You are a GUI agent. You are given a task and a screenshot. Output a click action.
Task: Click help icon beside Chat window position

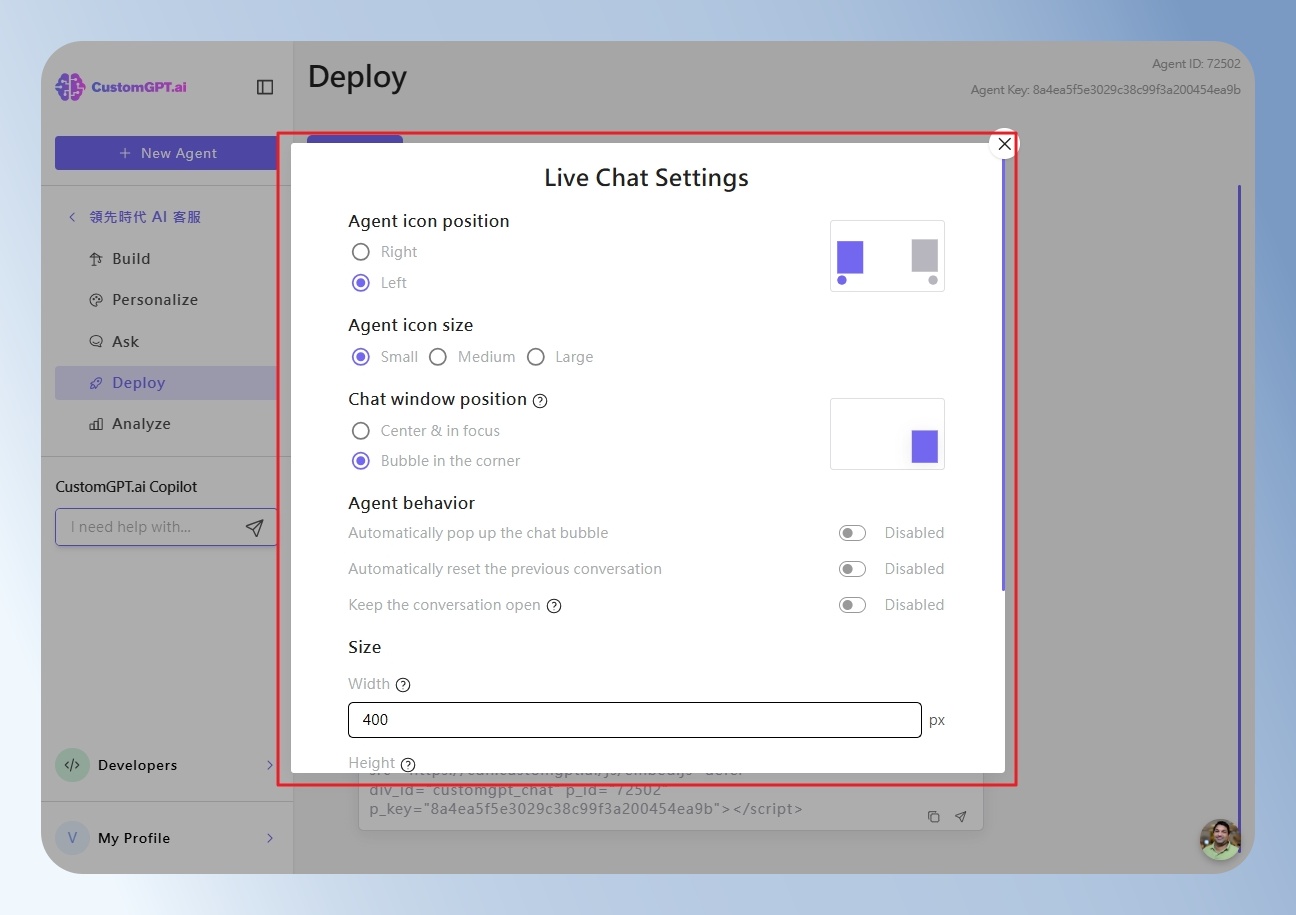(x=540, y=400)
